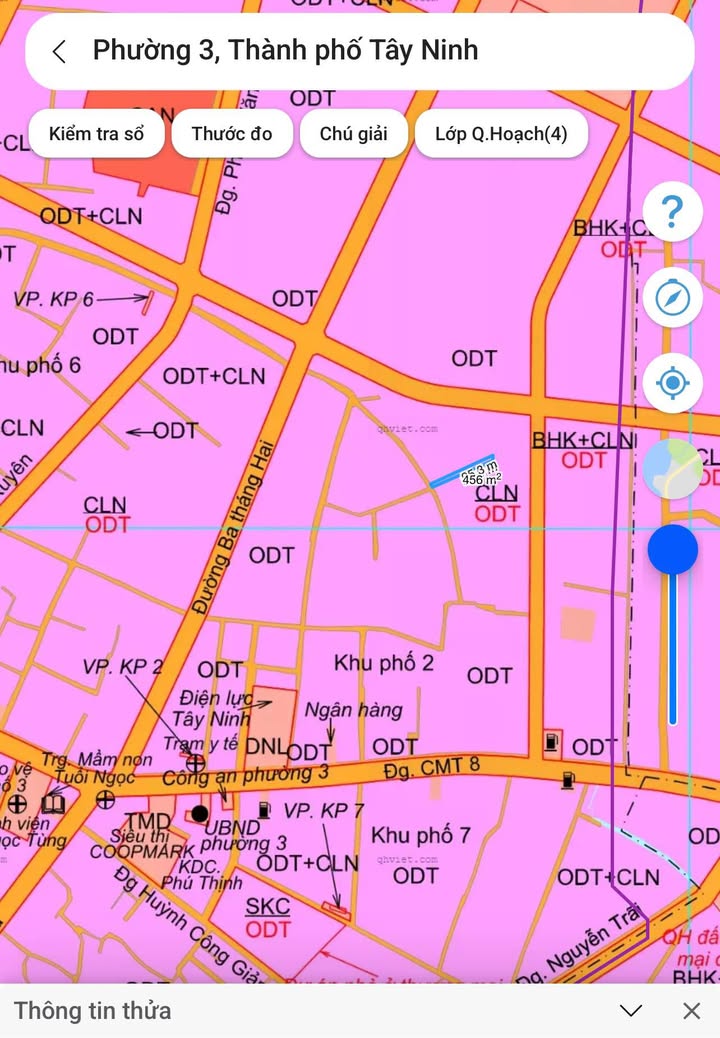Adjust the blue opacity slider handle
Viewport: 720px width, 1038px height.
pyautogui.click(x=672, y=549)
